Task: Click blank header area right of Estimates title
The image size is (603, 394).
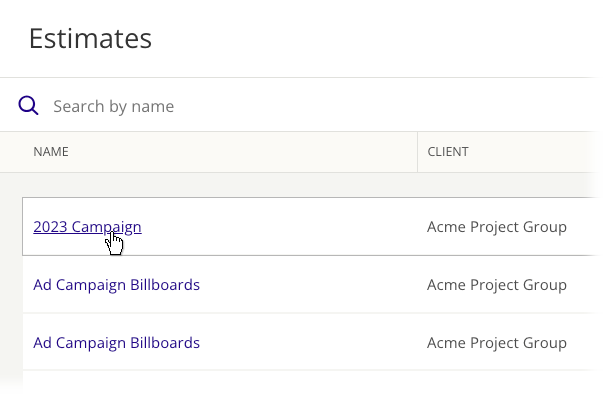Action: click(377, 38)
